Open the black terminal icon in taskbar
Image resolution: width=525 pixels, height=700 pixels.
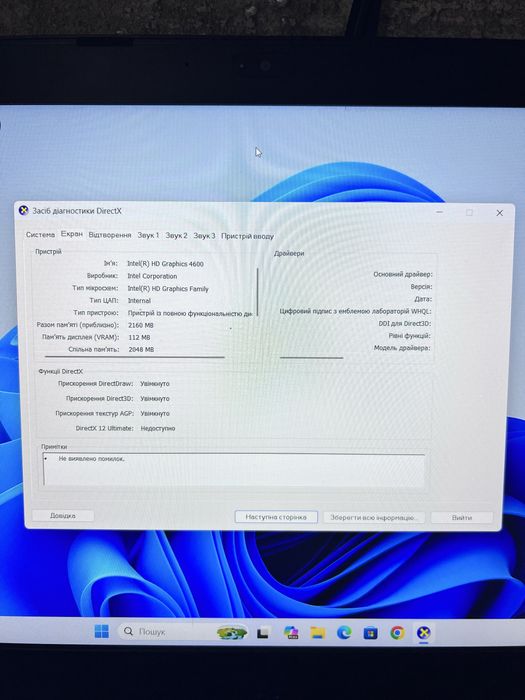(x=262, y=633)
